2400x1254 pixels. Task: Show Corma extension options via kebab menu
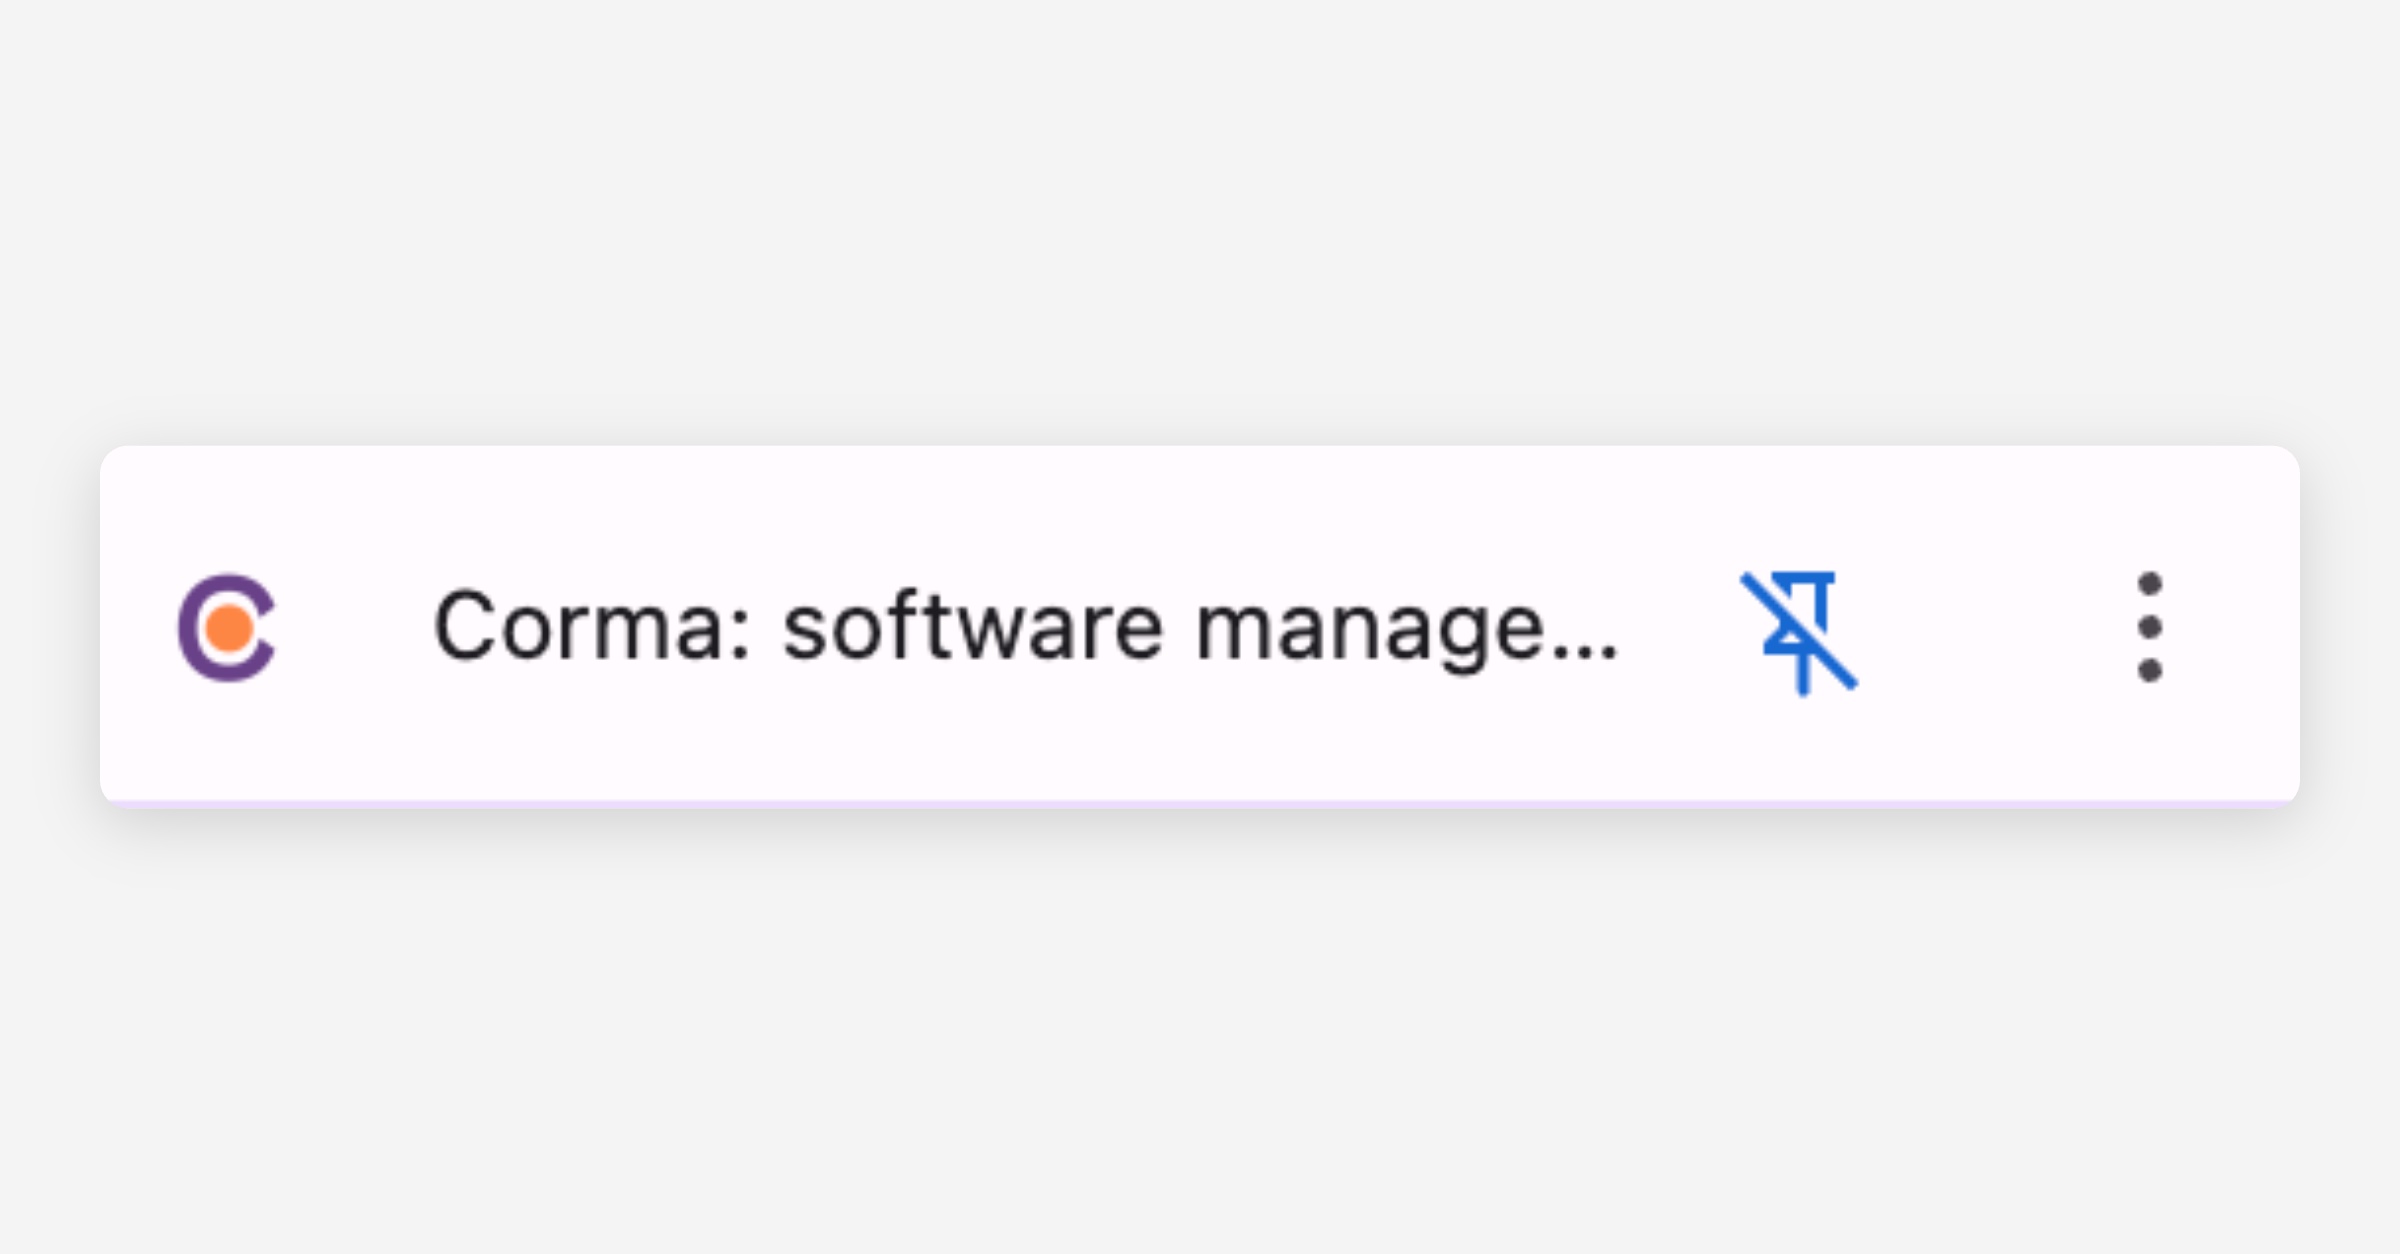pyautogui.click(x=2149, y=627)
